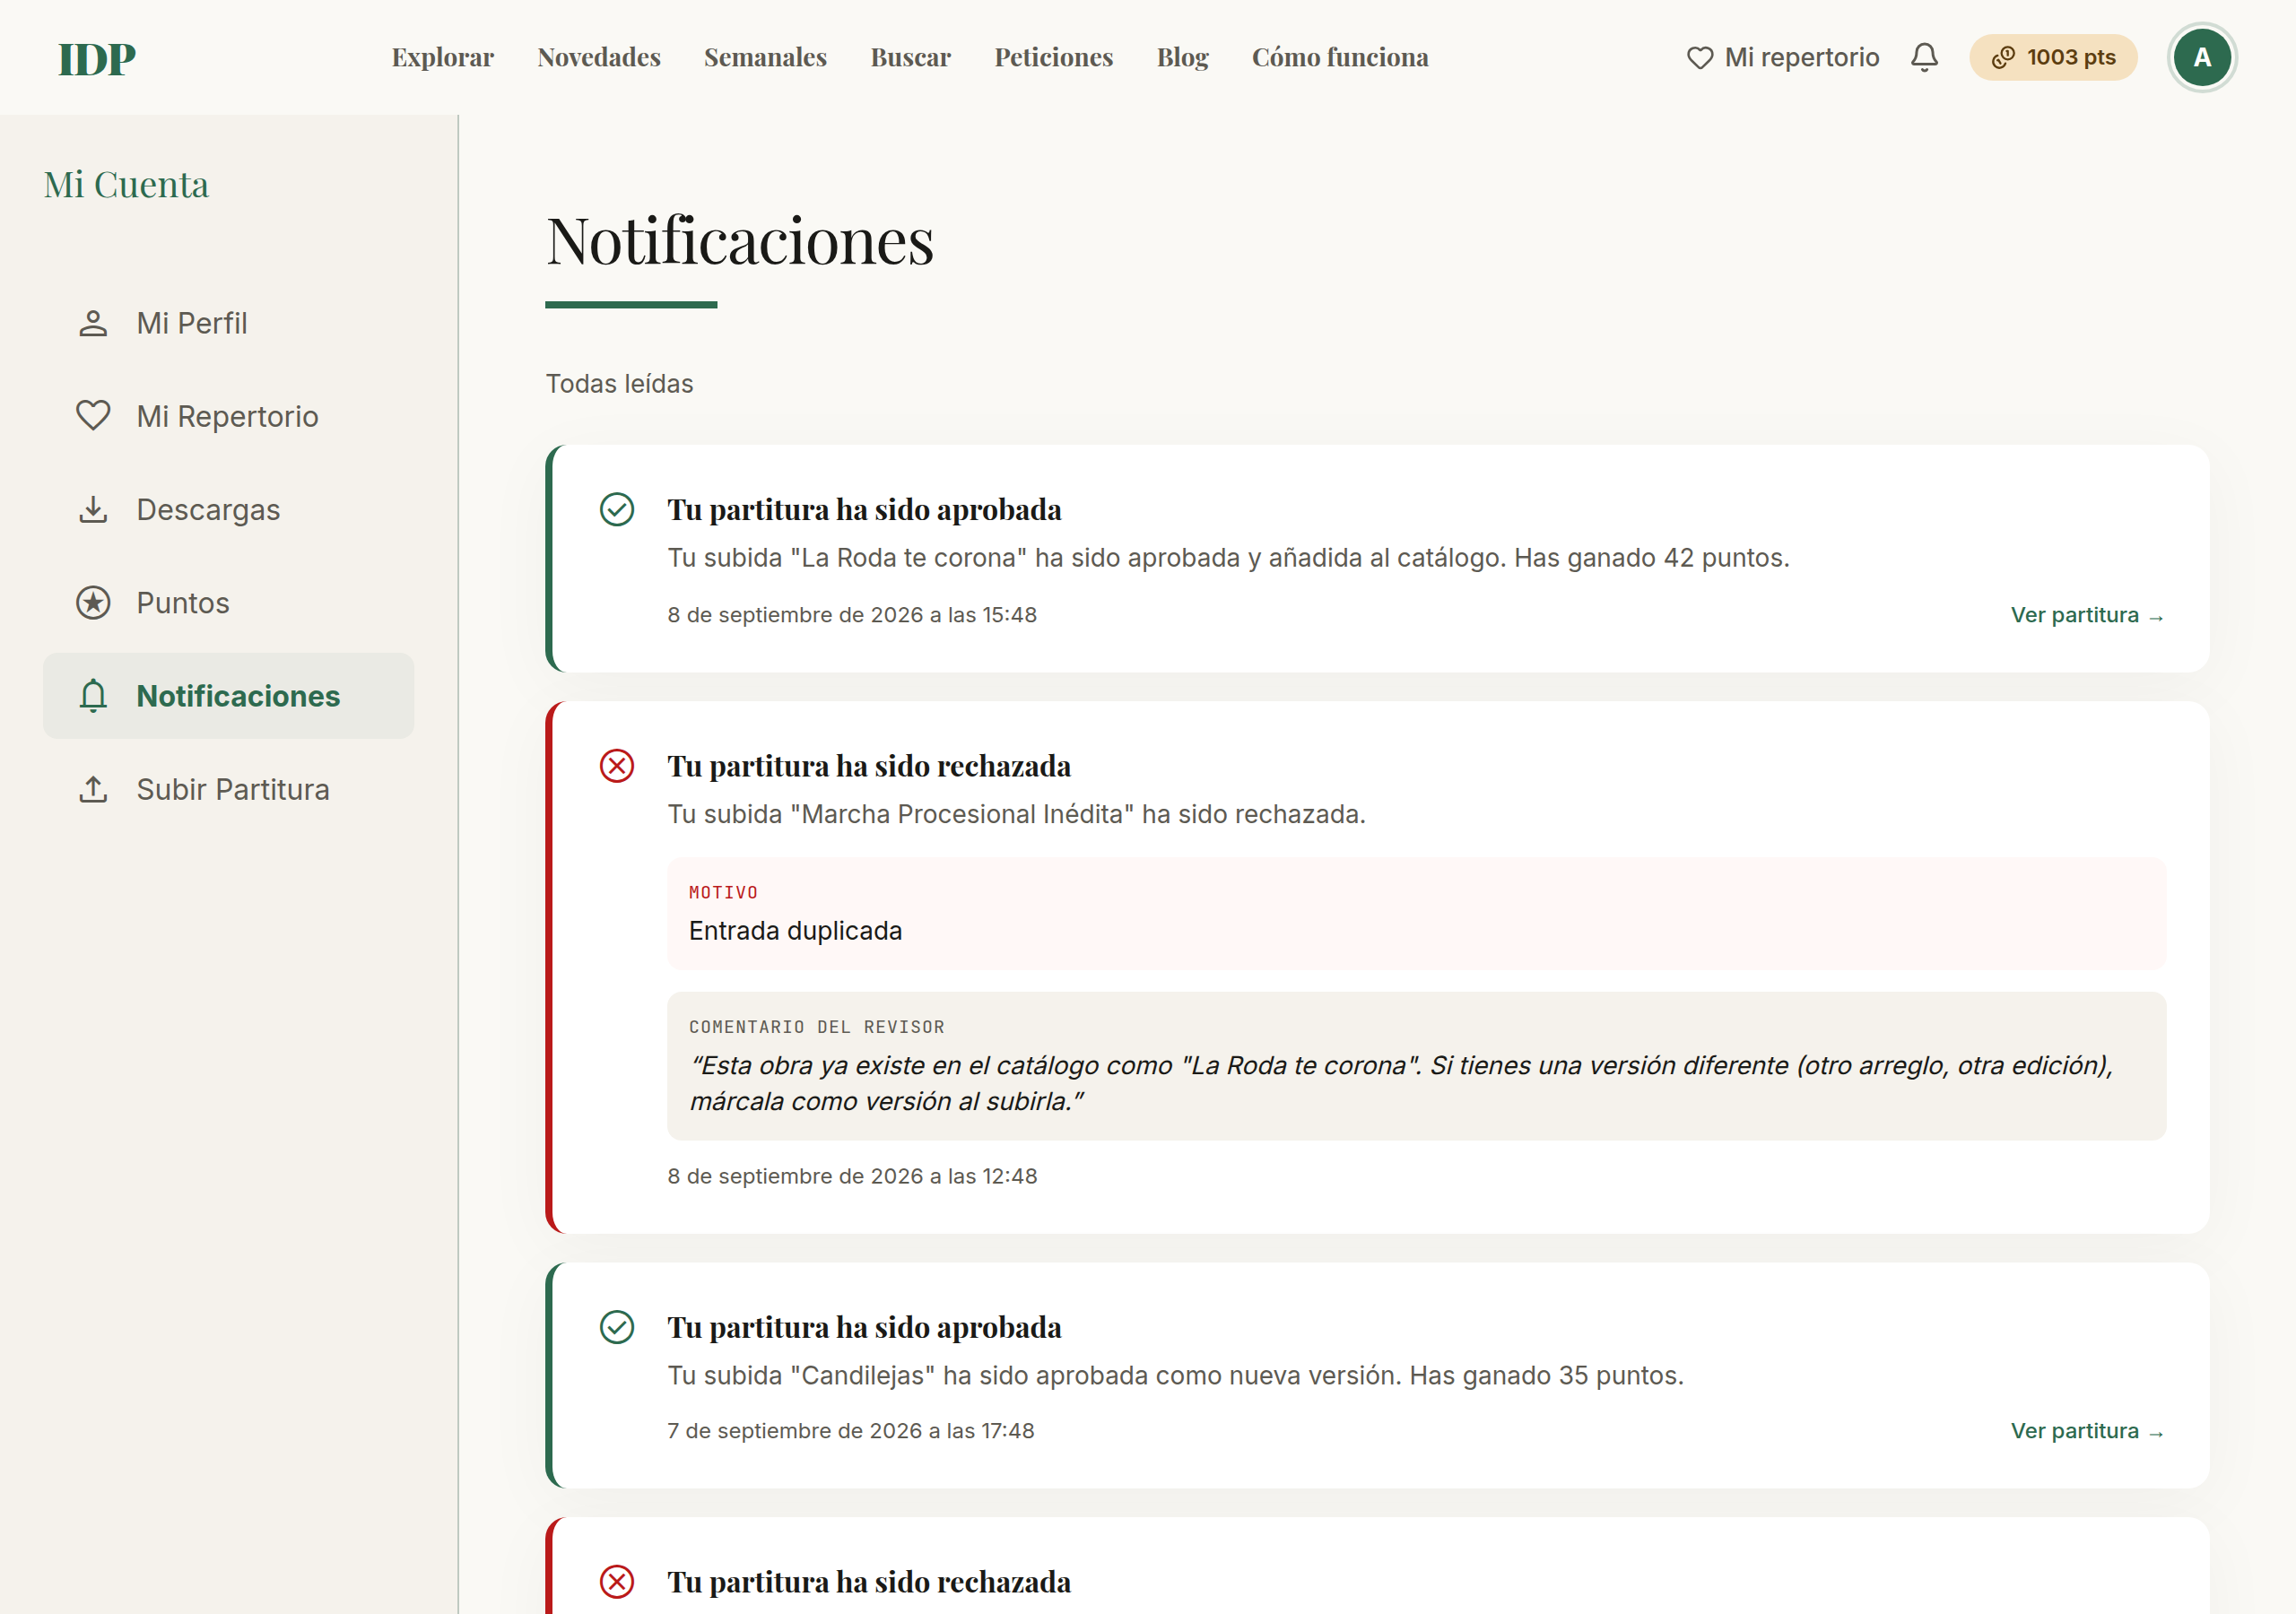The height and width of the screenshot is (1614, 2296).
Task: Open Mi repertorio heart link in header
Action: (x=1783, y=58)
